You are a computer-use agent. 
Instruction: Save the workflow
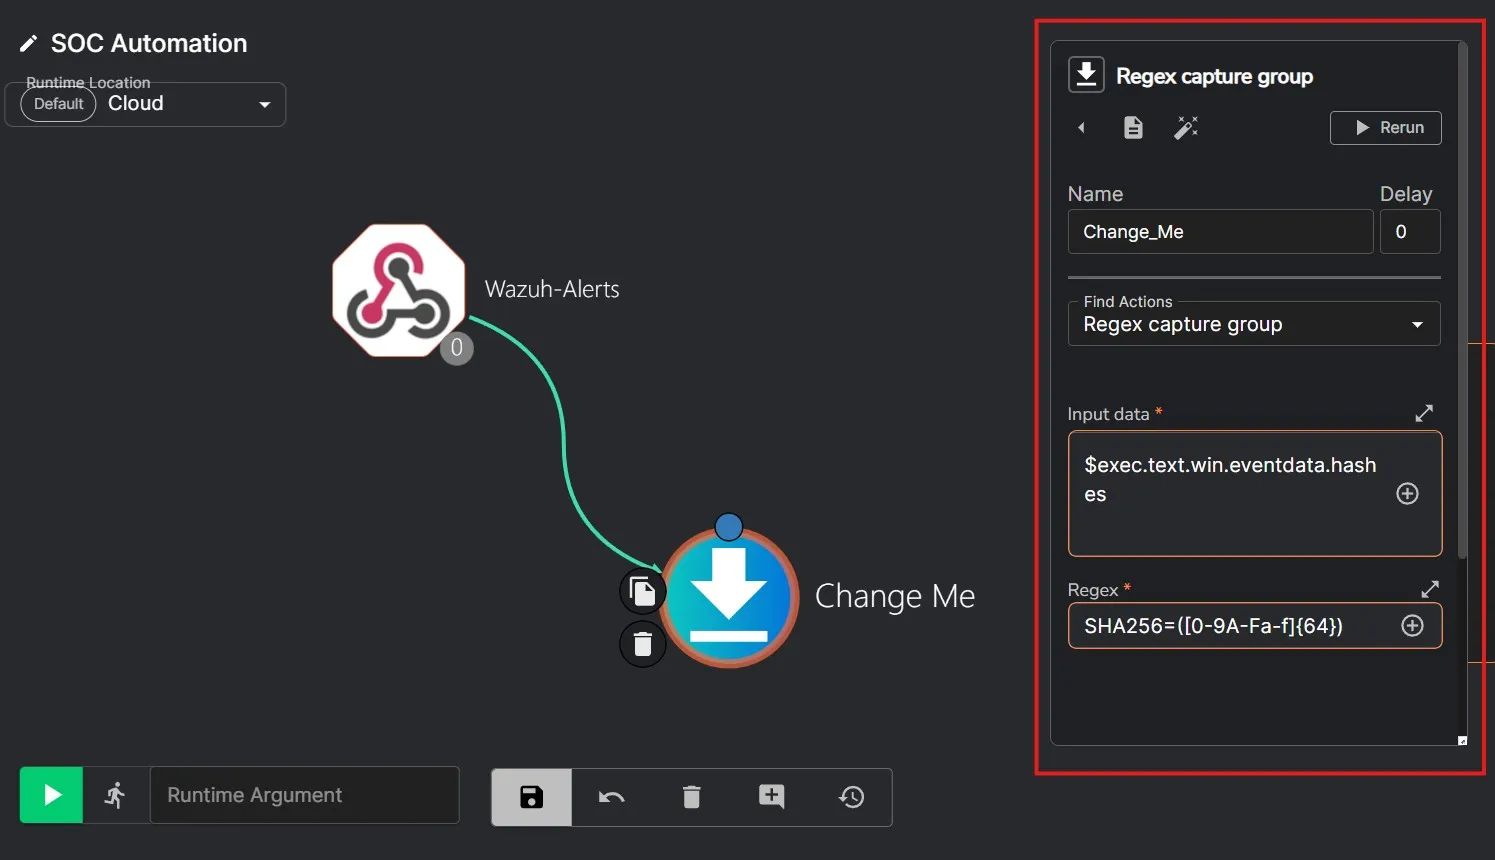[531, 797]
